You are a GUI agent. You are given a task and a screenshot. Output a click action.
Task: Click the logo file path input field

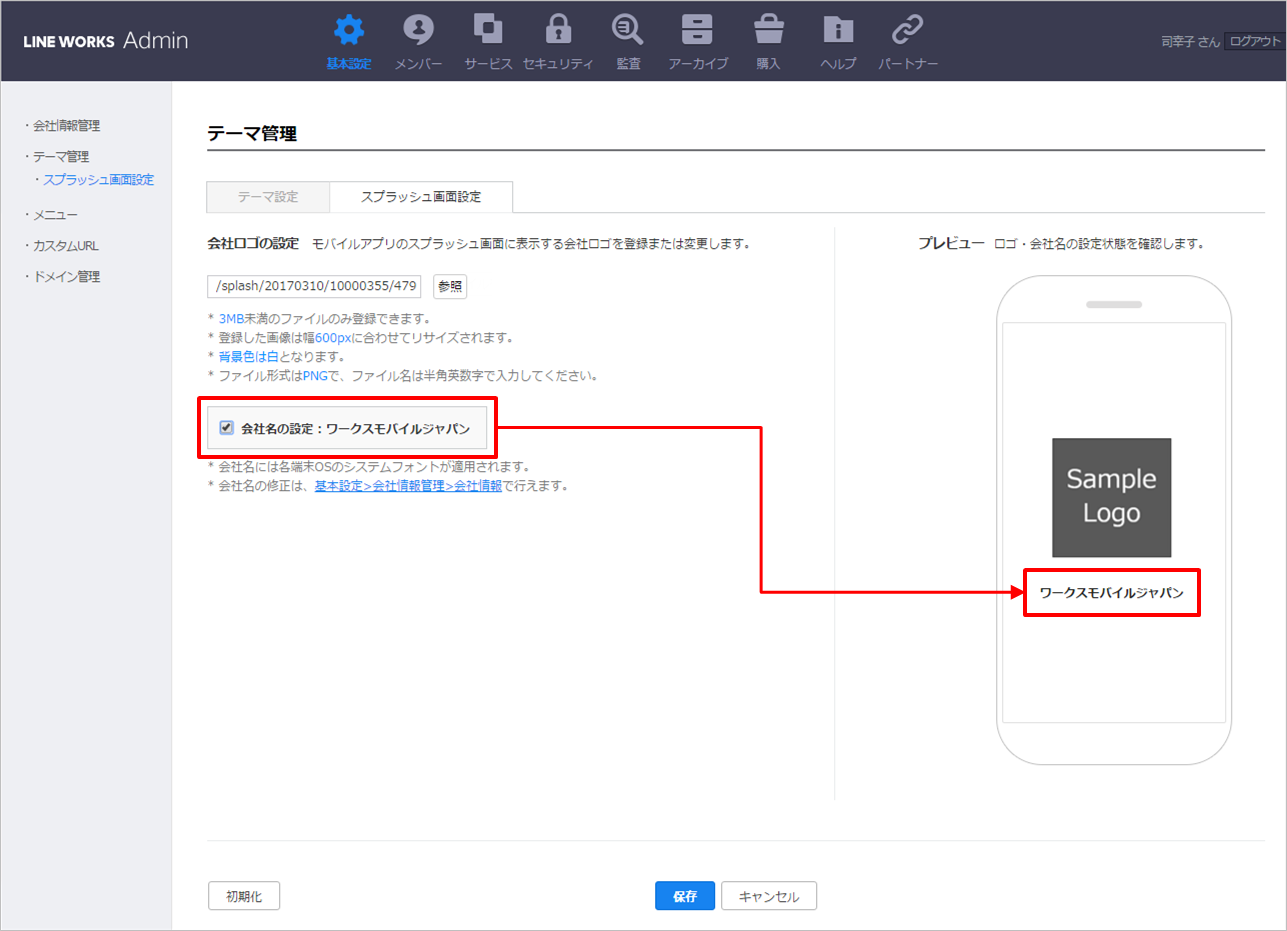[x=314, y=286]
